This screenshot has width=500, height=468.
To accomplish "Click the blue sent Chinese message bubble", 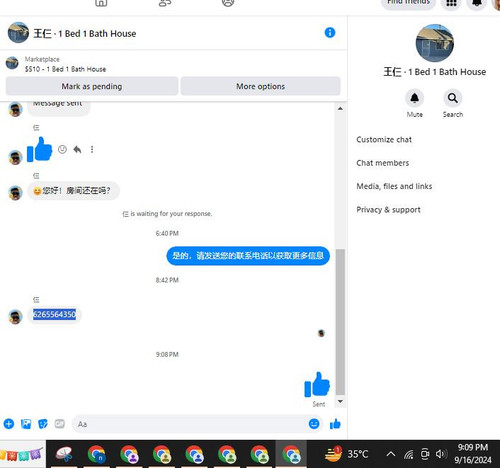I will click(248, 256).
